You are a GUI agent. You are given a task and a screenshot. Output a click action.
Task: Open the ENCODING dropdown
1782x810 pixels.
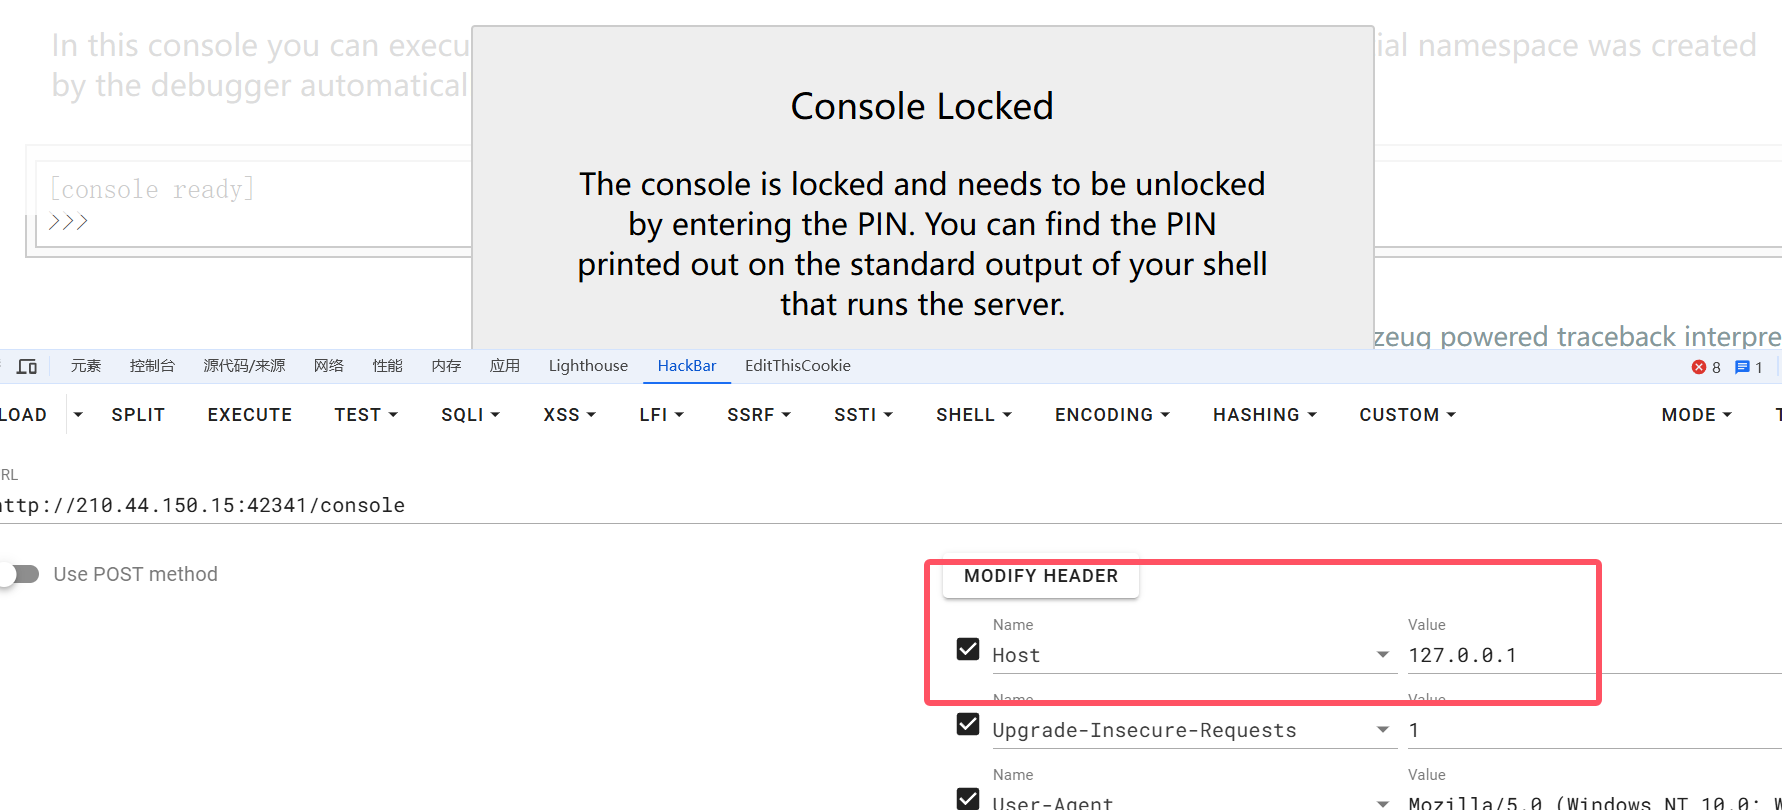(x=1111, y=415)
